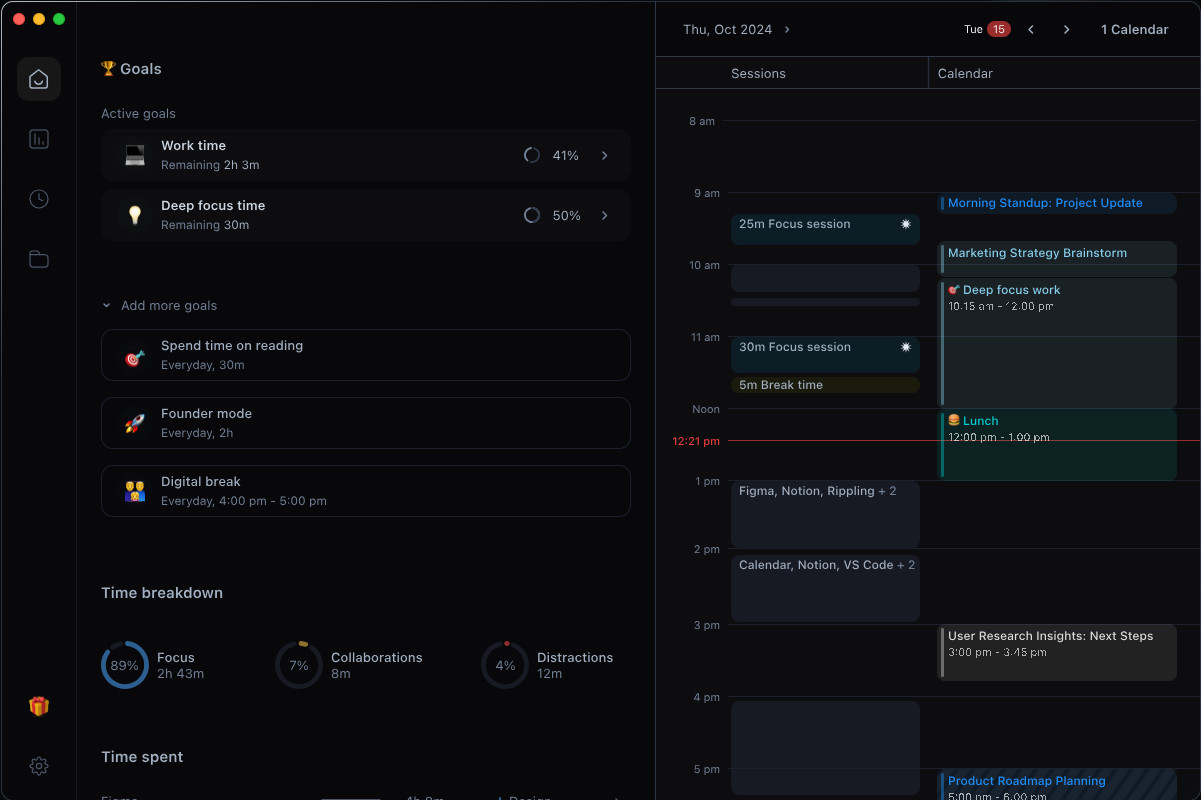Viewport: 1201px width, 800px height.
Task: Click the 12:21 pm current time marker
Action: coord(696,441)
